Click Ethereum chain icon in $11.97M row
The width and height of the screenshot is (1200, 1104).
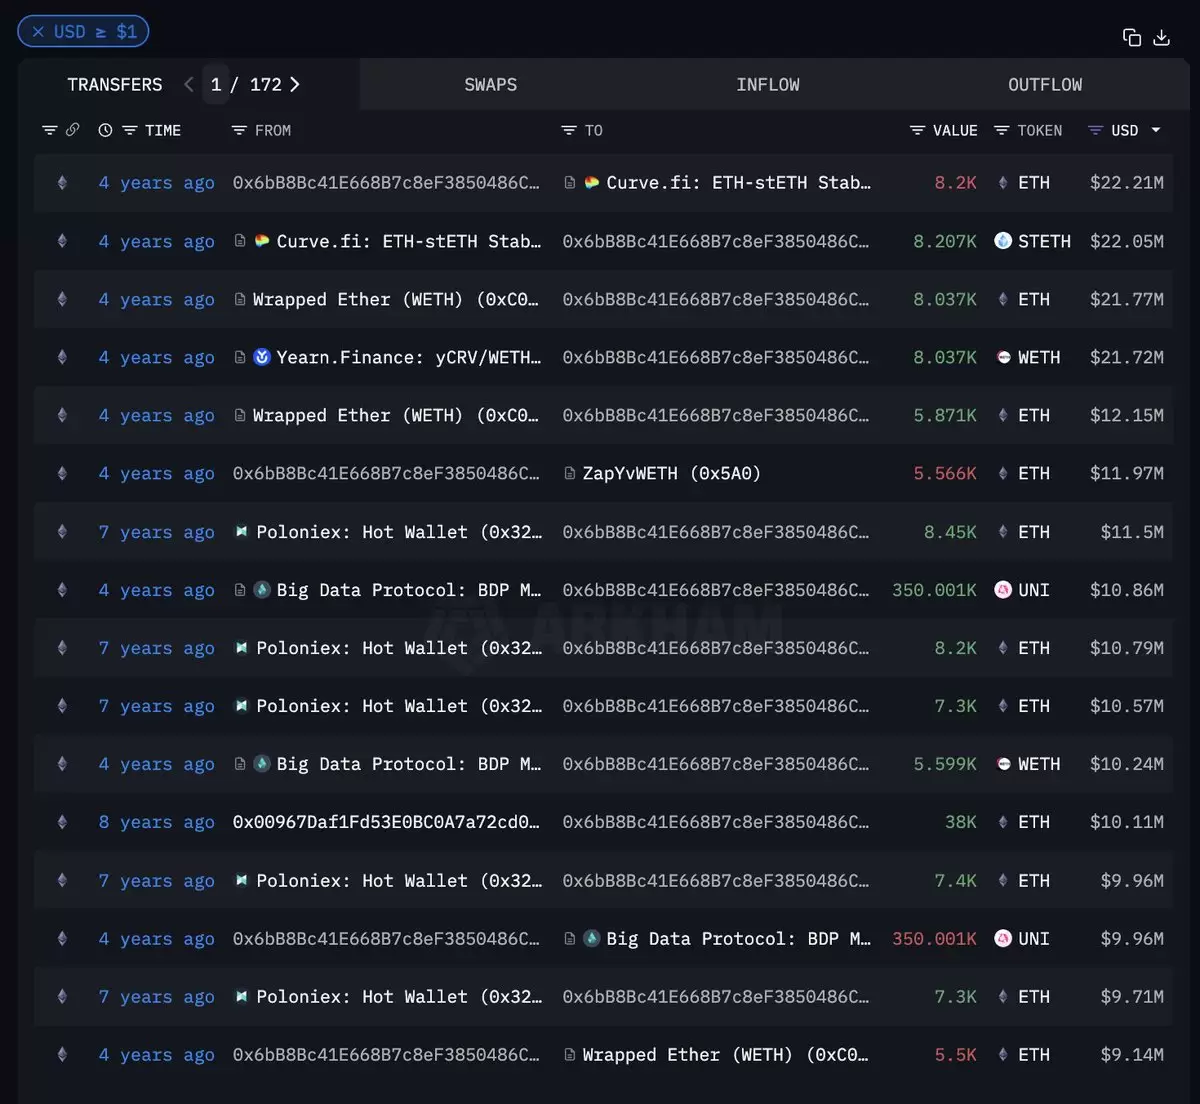click(x=62, y=473)
